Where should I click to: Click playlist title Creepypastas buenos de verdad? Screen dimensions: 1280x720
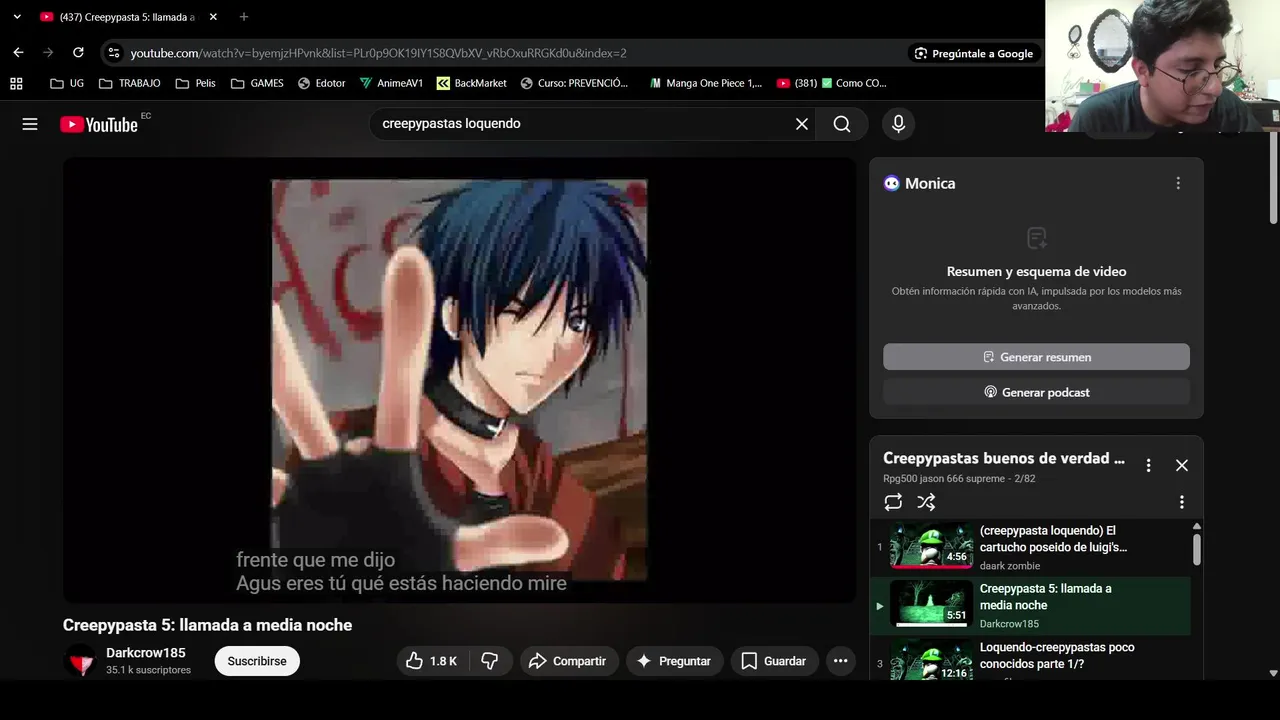[x=1004, y=458]
